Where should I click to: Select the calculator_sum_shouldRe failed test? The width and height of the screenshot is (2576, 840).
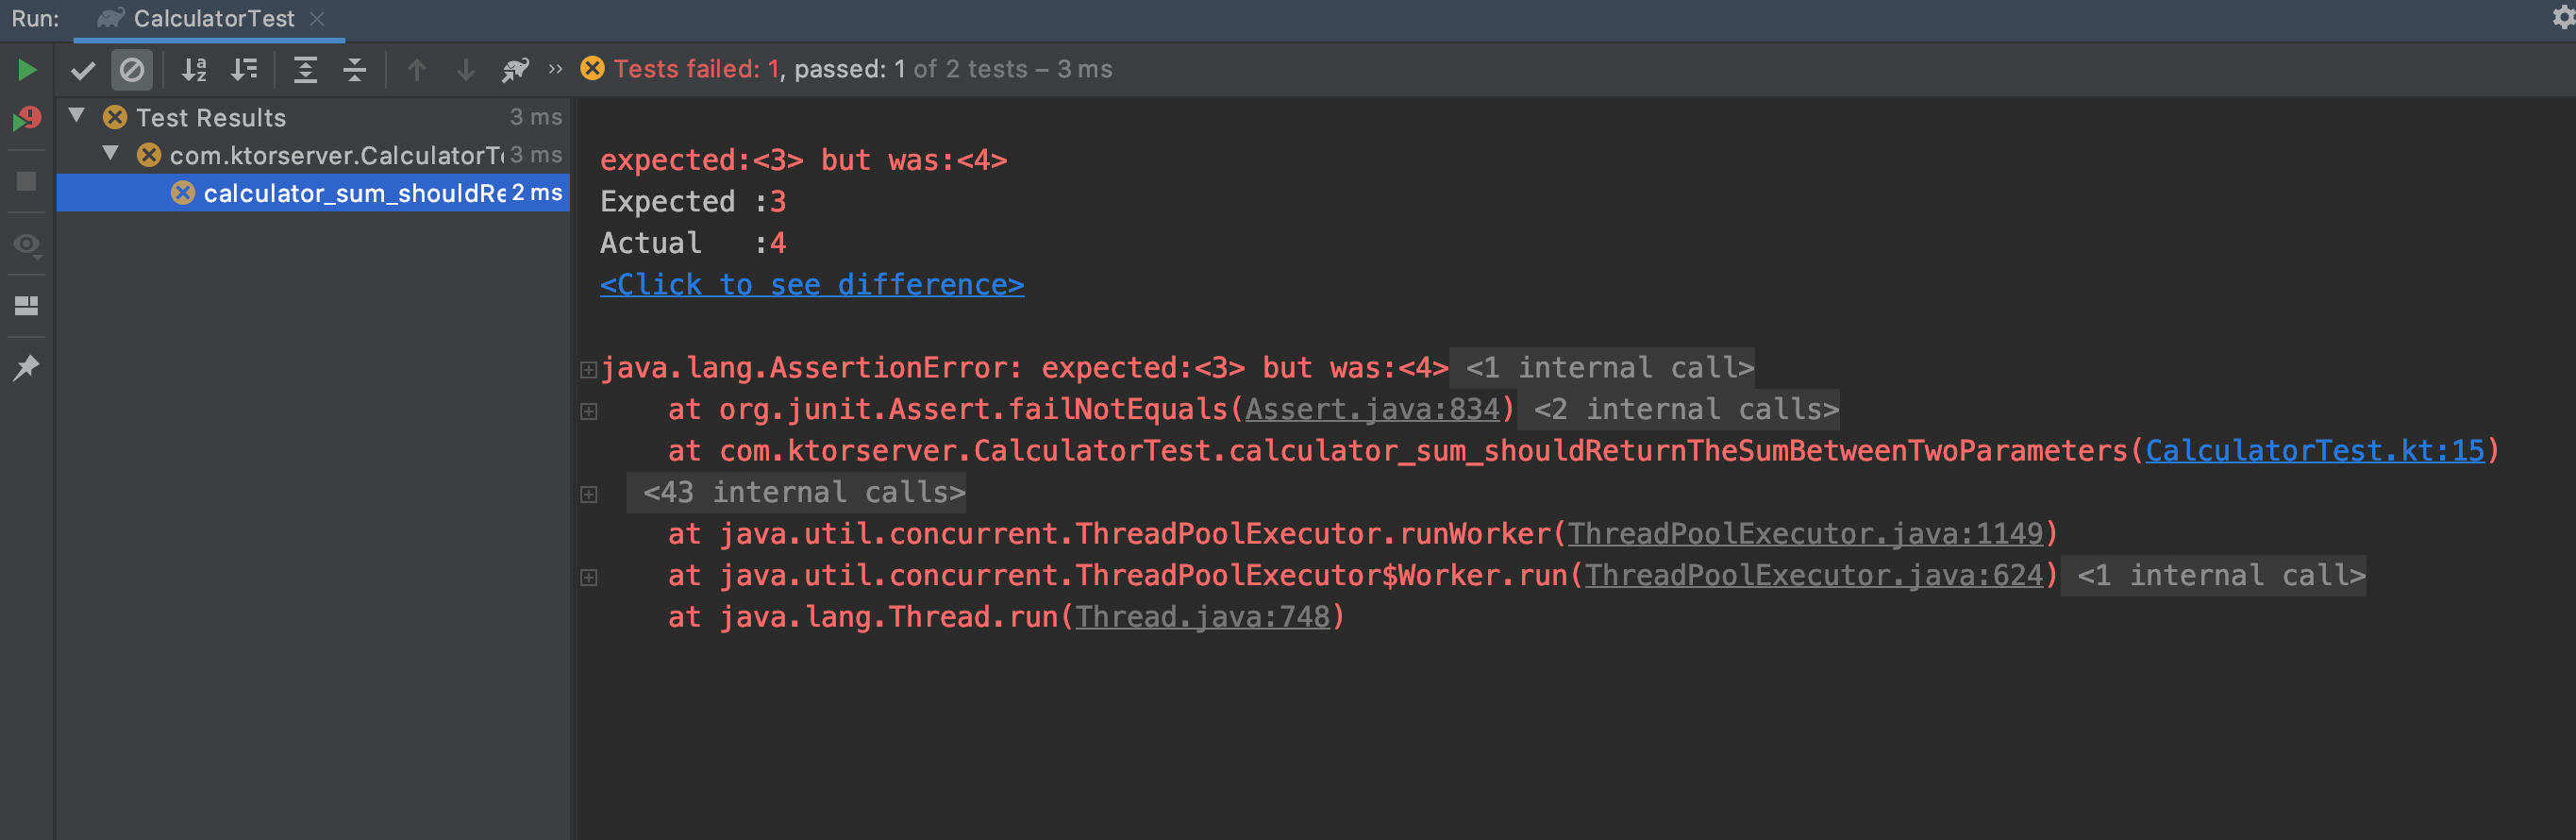click(x=313, y=193)
